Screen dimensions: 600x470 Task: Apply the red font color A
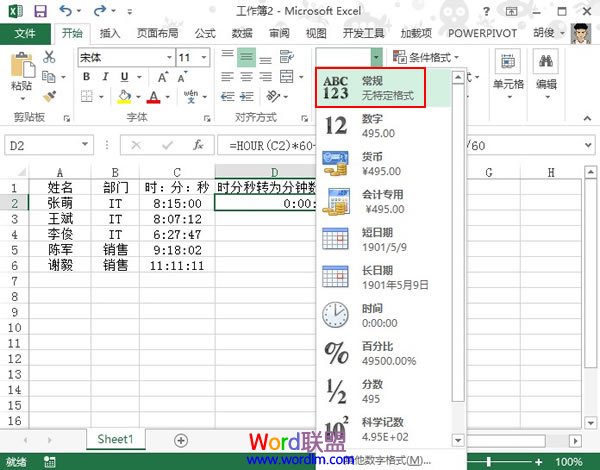[153, 96]
